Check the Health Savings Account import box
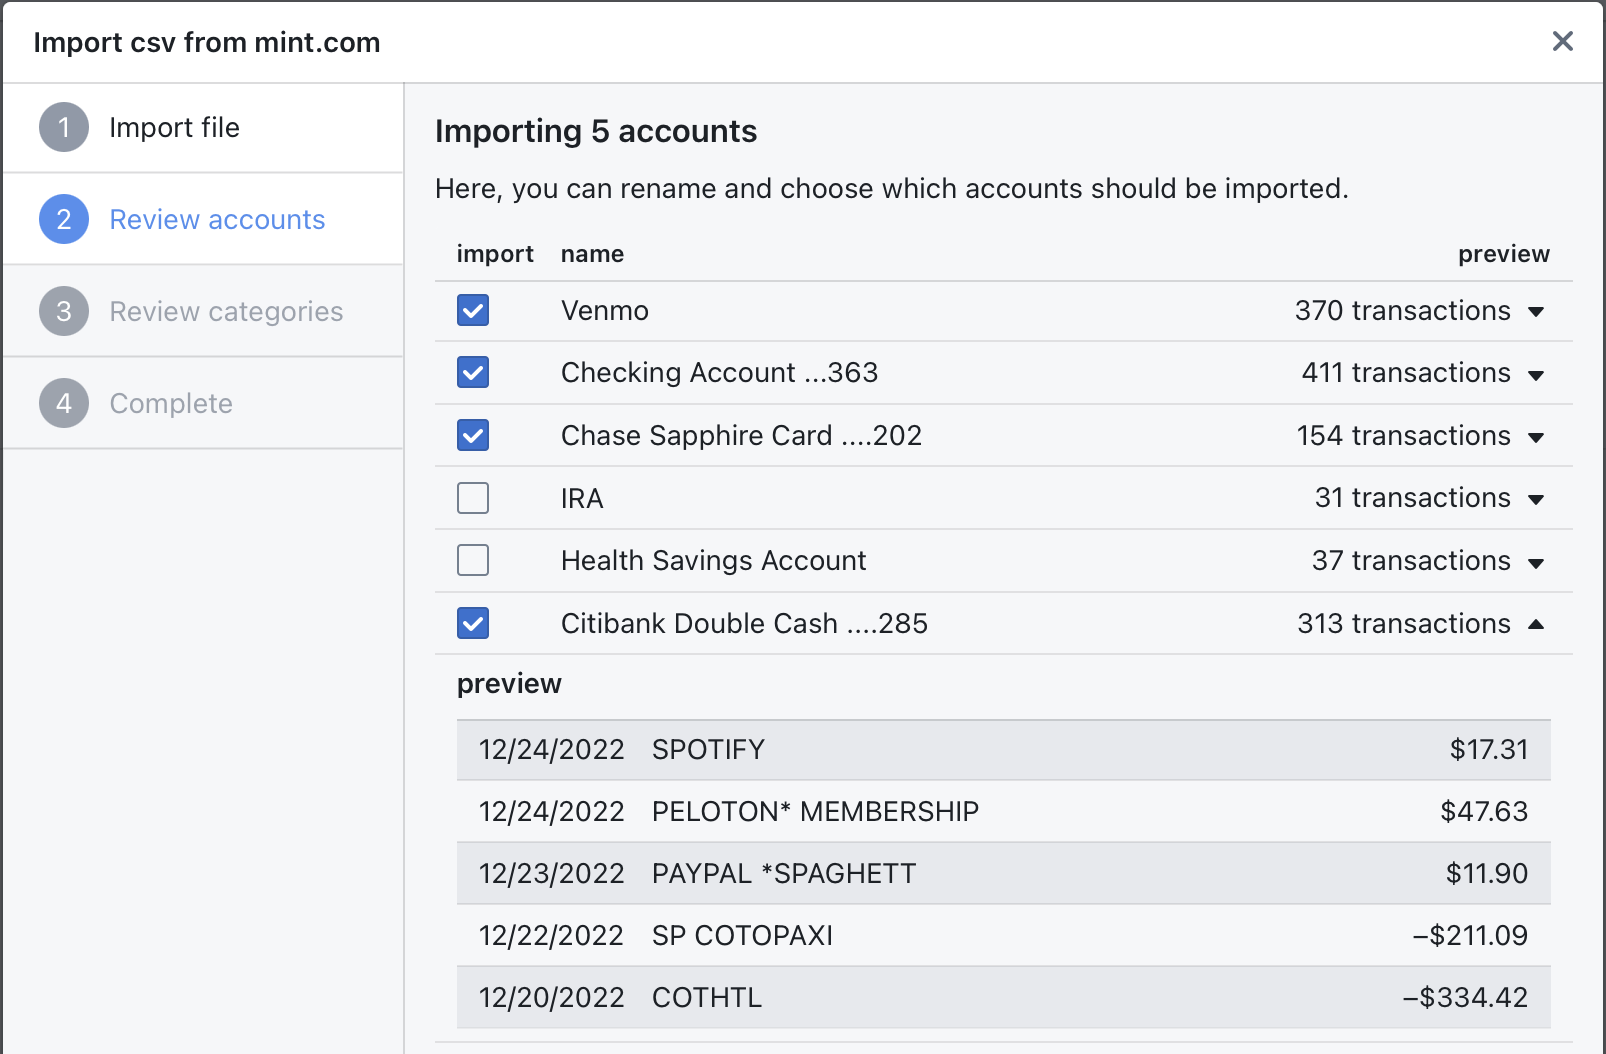The height and width of the screenshot is (1054, 1606). coord(472,560)
